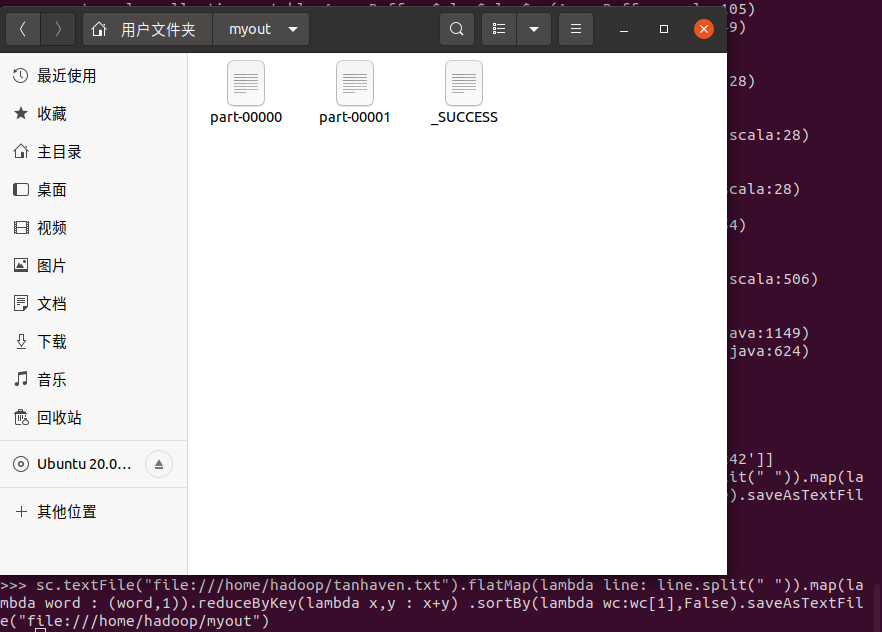Click ava:1149) text in terminal
882x632 pixels.
tap(769, 333)
